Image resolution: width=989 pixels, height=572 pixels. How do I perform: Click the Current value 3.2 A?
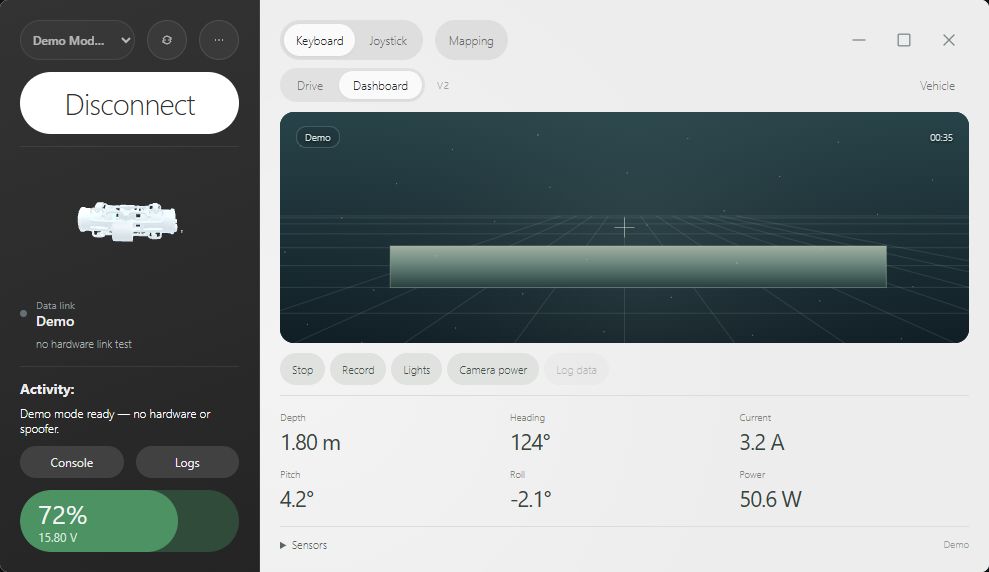click(762, 442)
